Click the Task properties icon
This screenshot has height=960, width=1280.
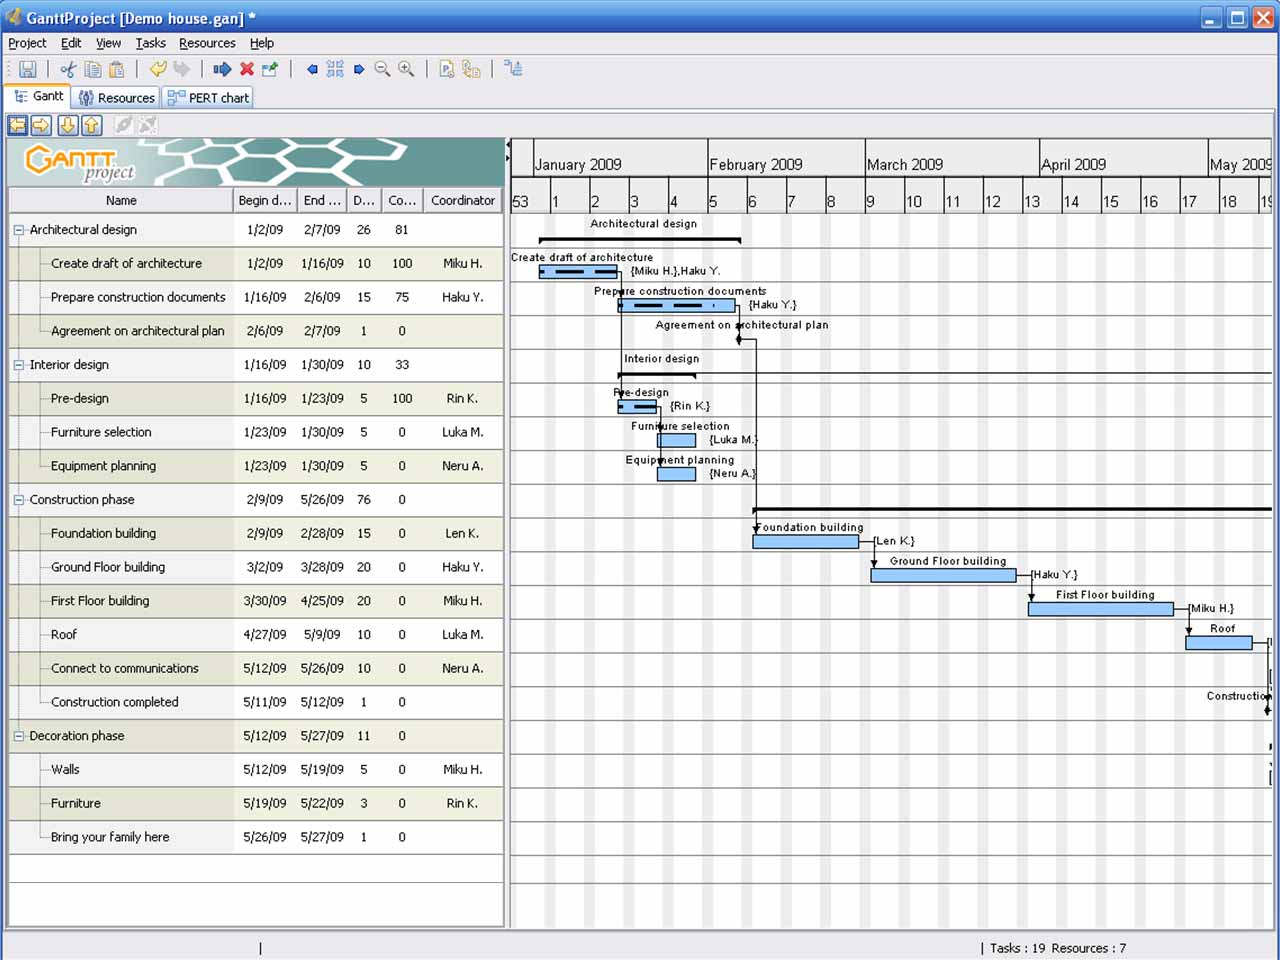[270, 69]
